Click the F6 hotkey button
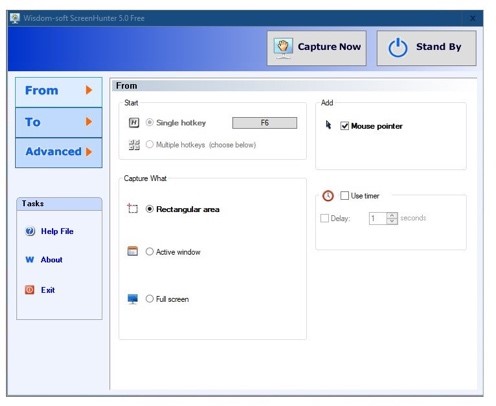 coord(264,123)
